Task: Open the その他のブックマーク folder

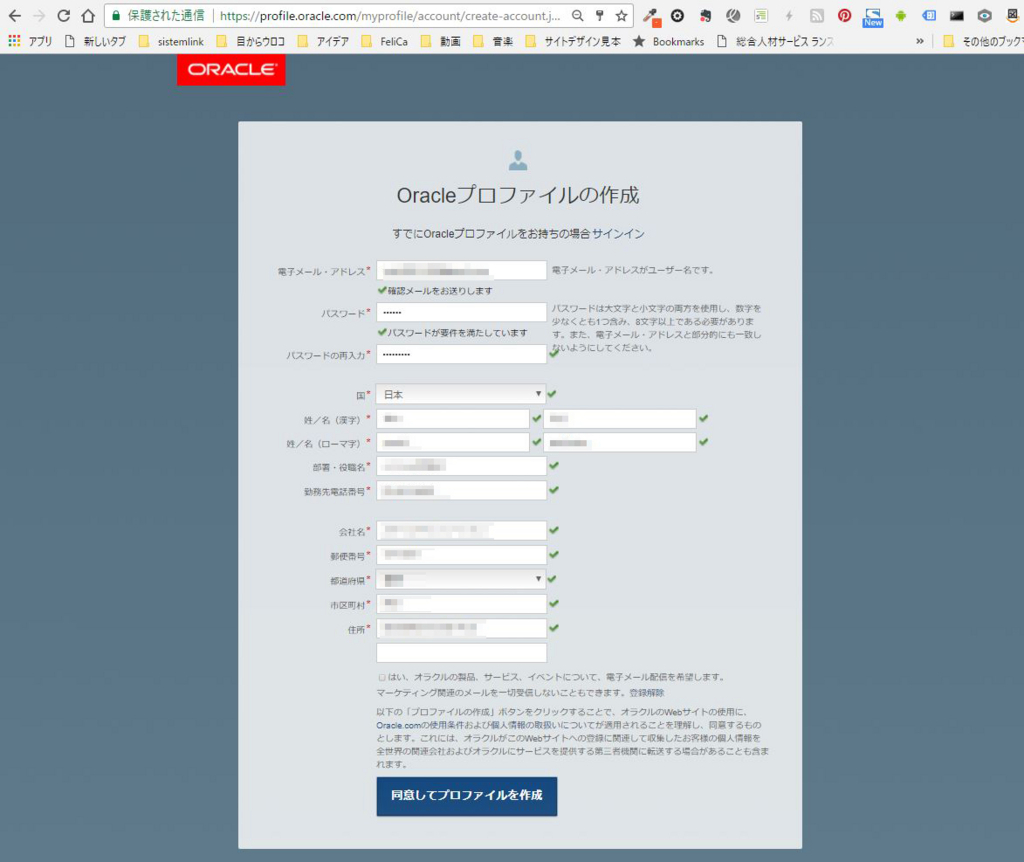Action: coord(983,41)
